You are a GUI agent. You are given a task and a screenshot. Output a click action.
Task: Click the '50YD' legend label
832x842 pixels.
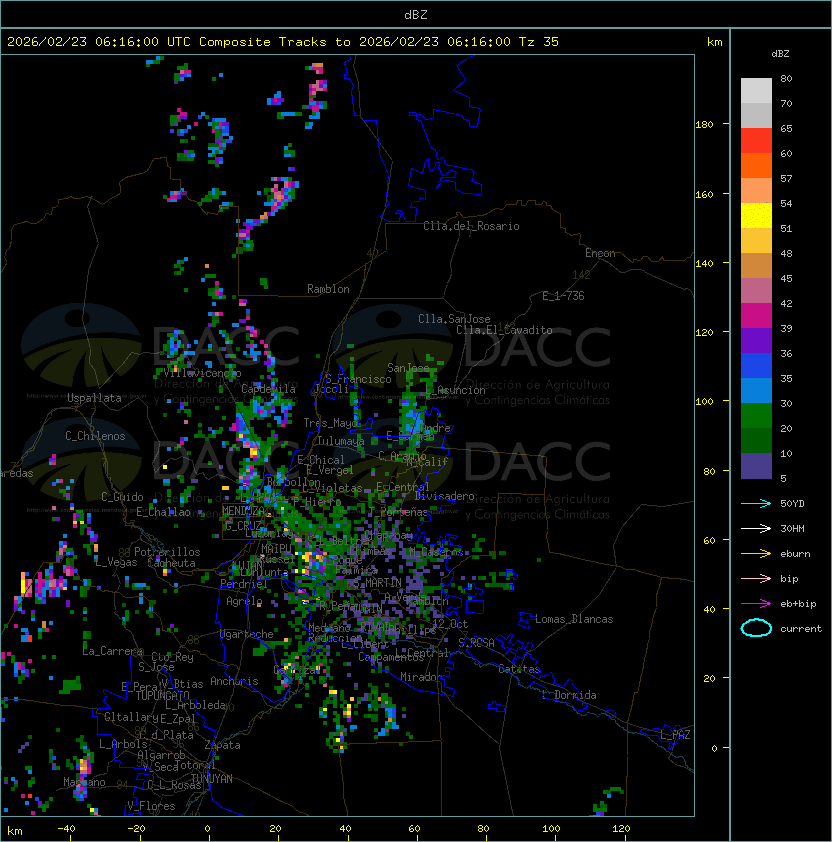point(792,504)
